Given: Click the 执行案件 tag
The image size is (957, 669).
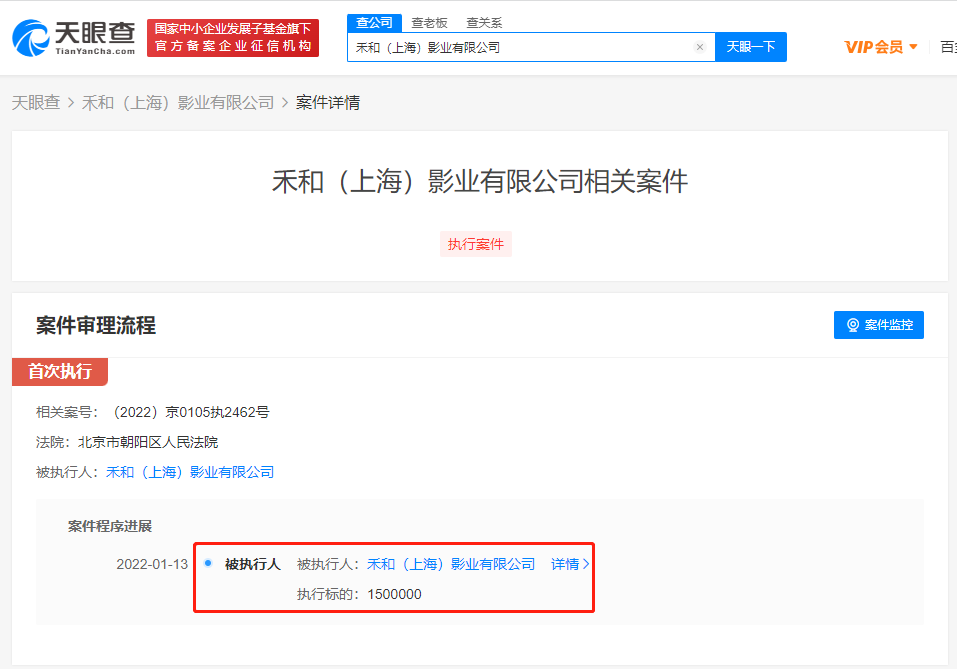Looking at the screenshot, I should click(x=475, y=244).
